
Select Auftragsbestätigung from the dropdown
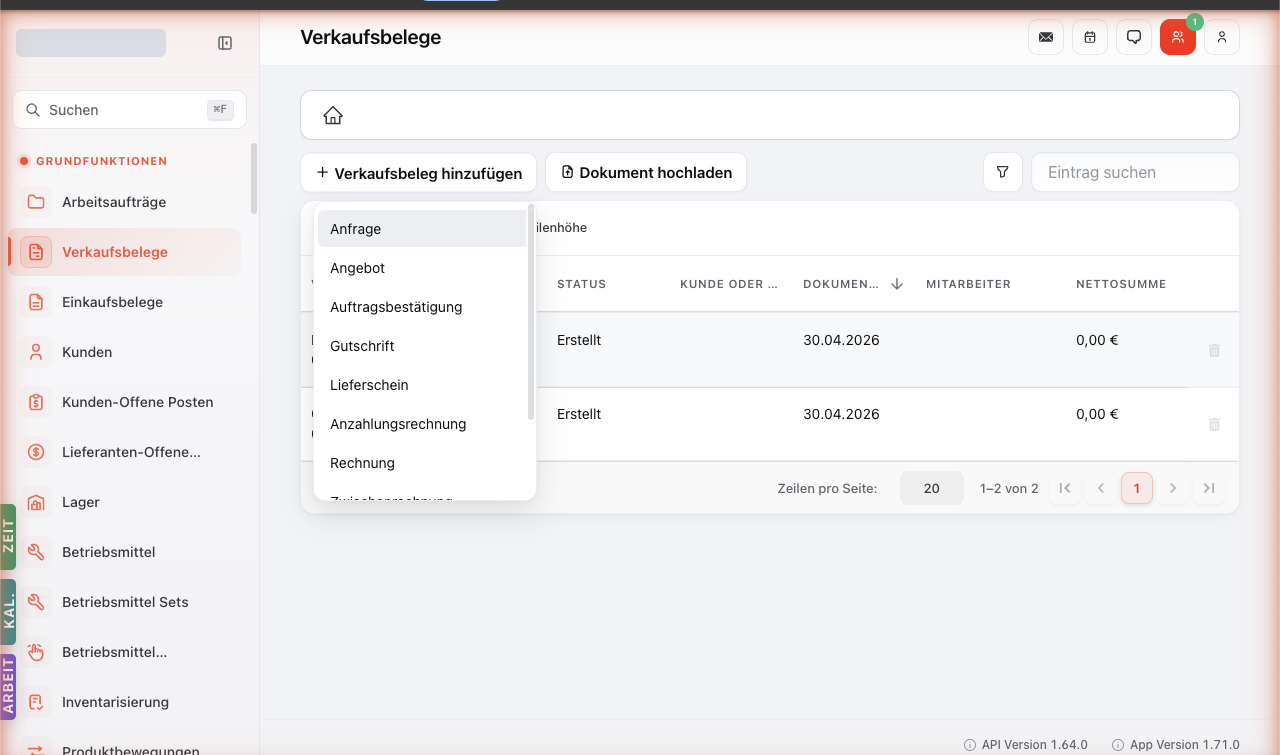coord(422,307)
